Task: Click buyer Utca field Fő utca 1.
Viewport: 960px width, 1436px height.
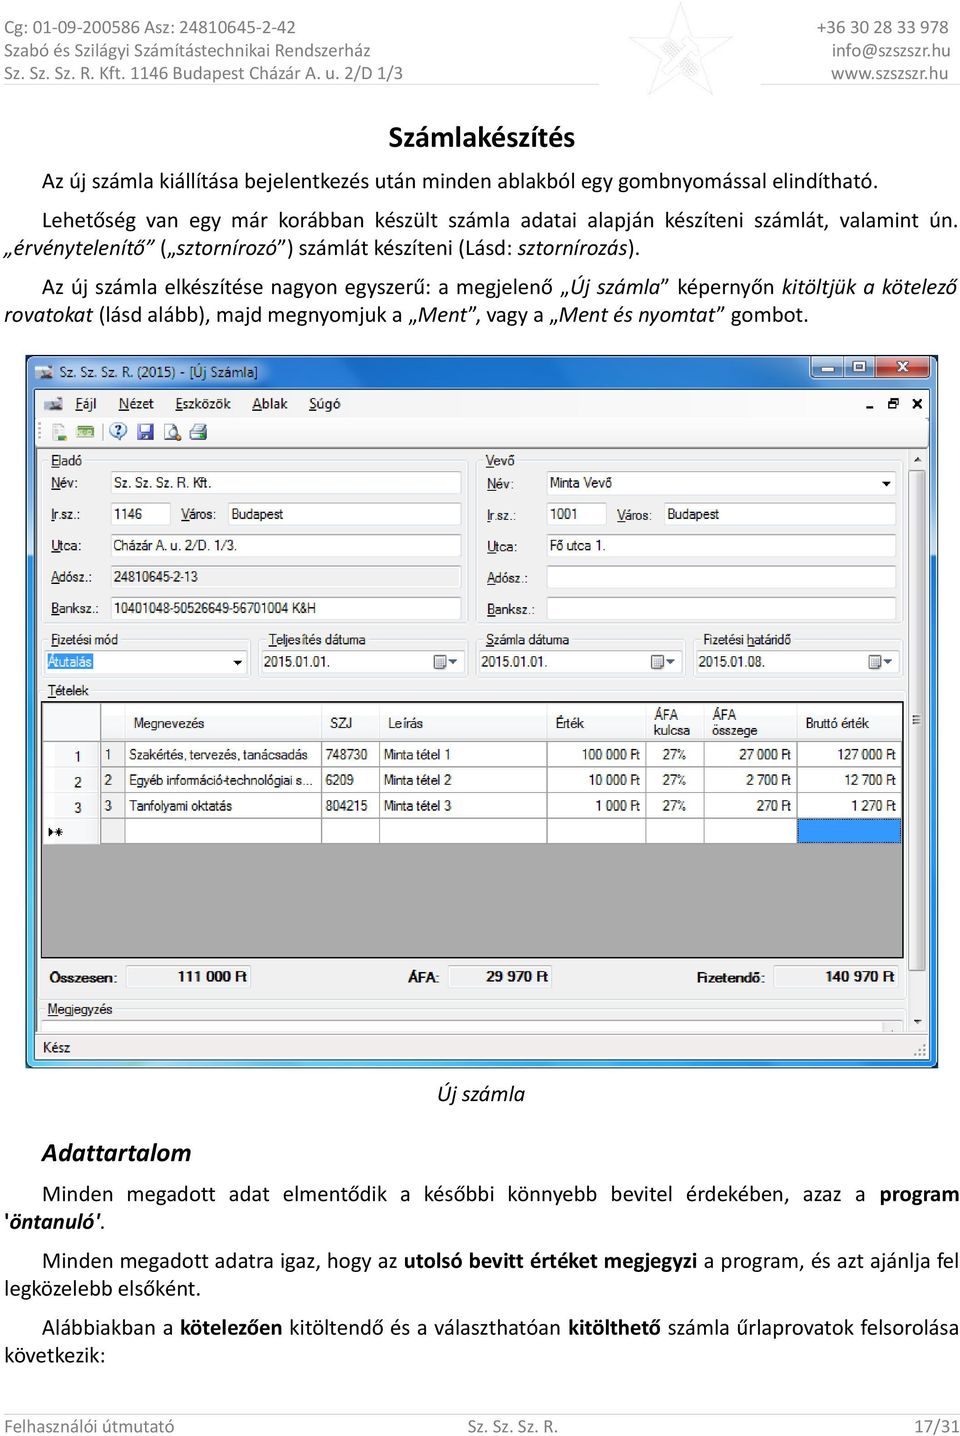Action: (721, 546)
